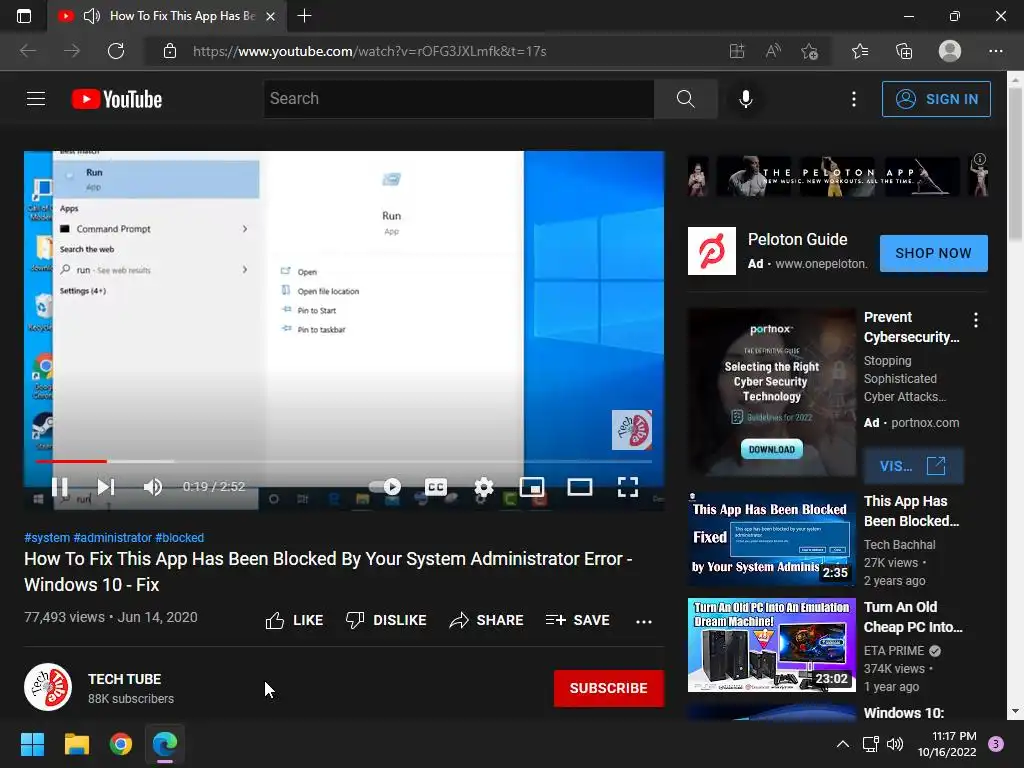The height and width of the screenshot is (768, 1024).
Task: Open the TECH TUBE channel avatar
Action: pos(48,687)
